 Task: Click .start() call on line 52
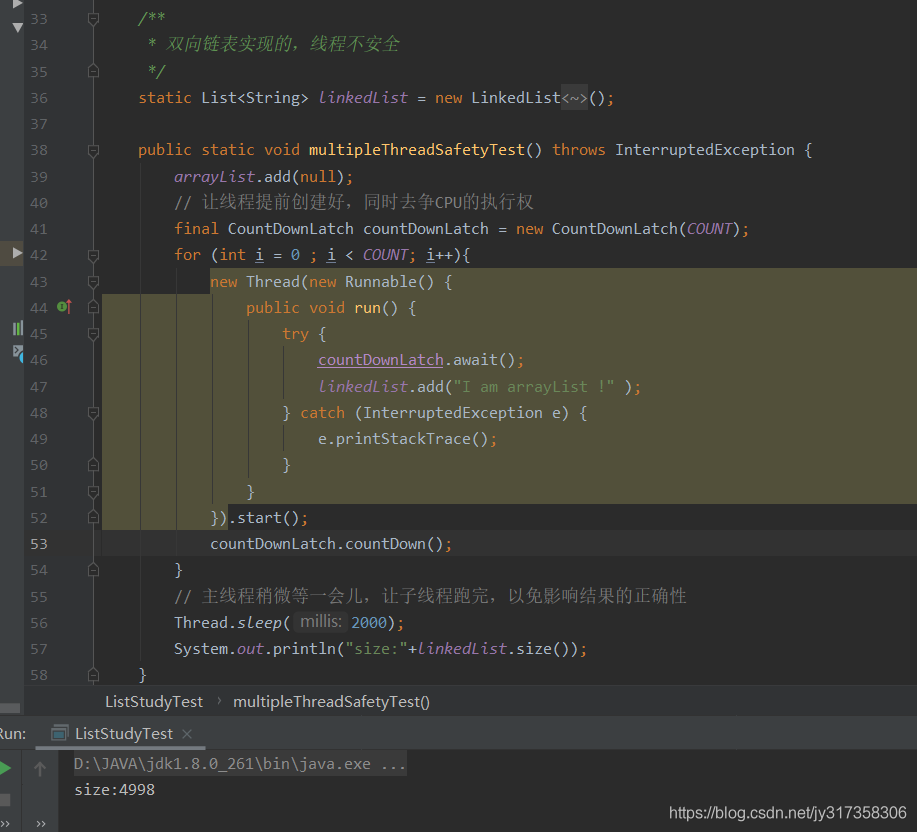tap(268, 518)
